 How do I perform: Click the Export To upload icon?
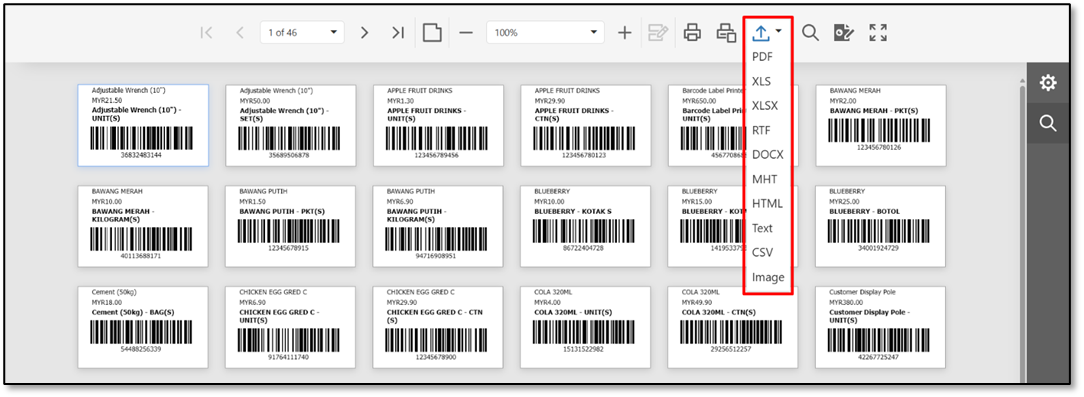pyautogui.click(x=761, y=32)
